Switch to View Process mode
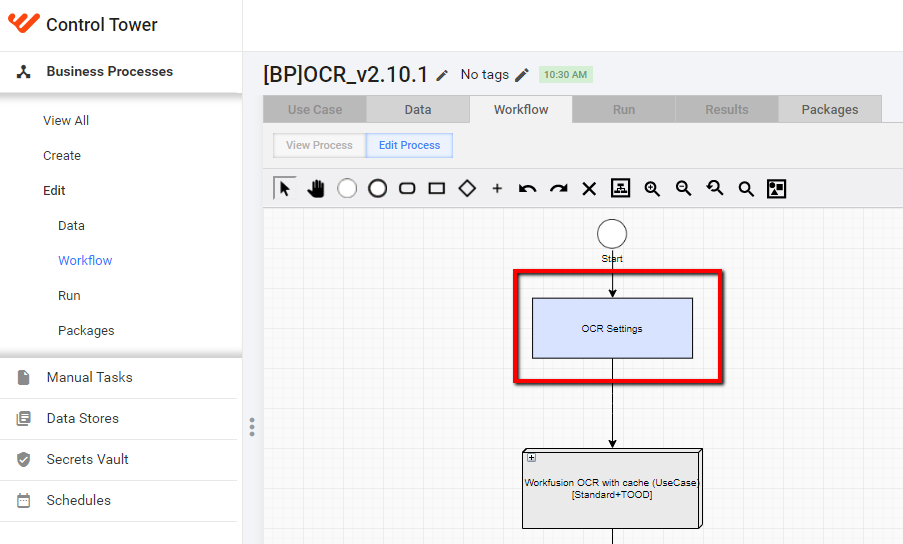Screen dimensions: 903x544 [x=320, y=145]
